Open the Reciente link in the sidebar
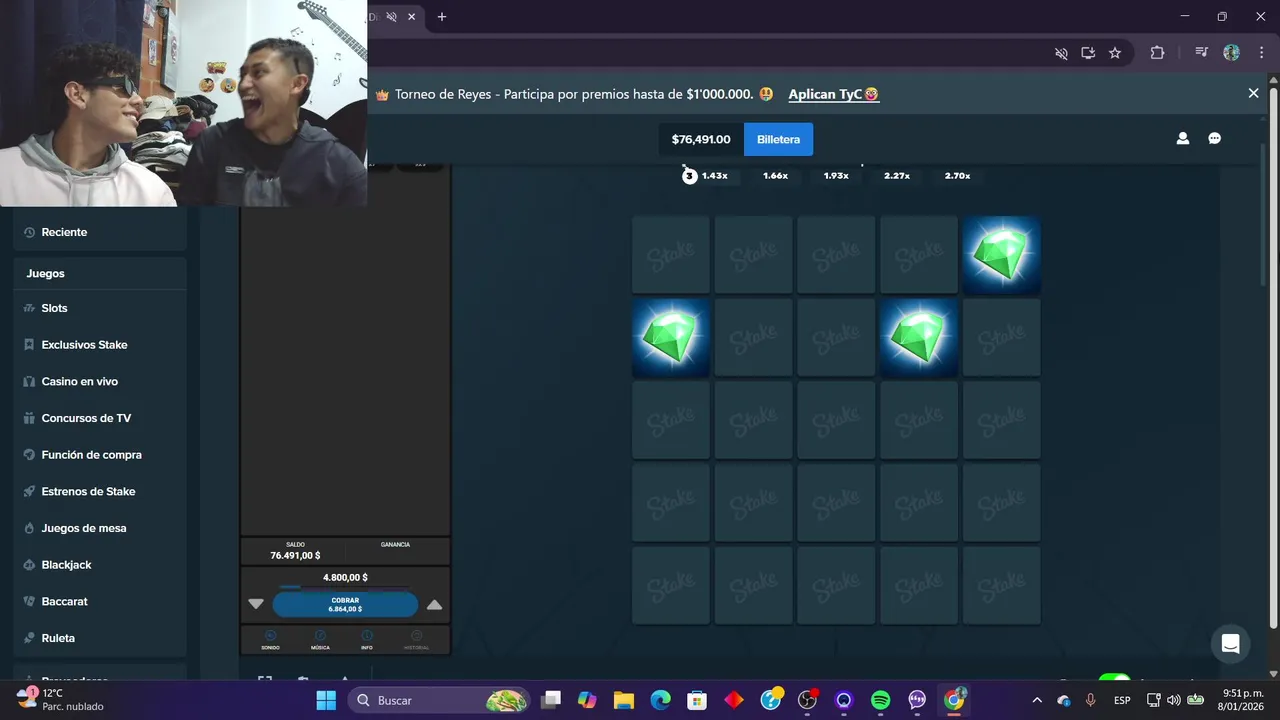1280x720 pixels. click(64, 232)
